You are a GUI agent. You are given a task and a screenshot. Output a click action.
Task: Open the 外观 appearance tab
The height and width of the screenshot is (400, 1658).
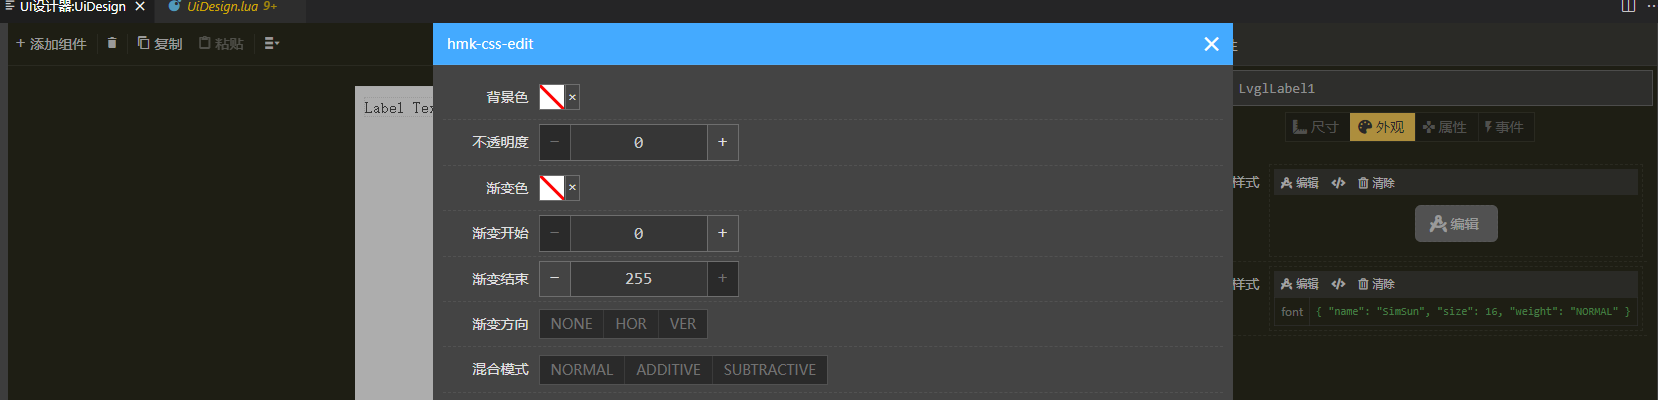click(x=1381, y=127)
